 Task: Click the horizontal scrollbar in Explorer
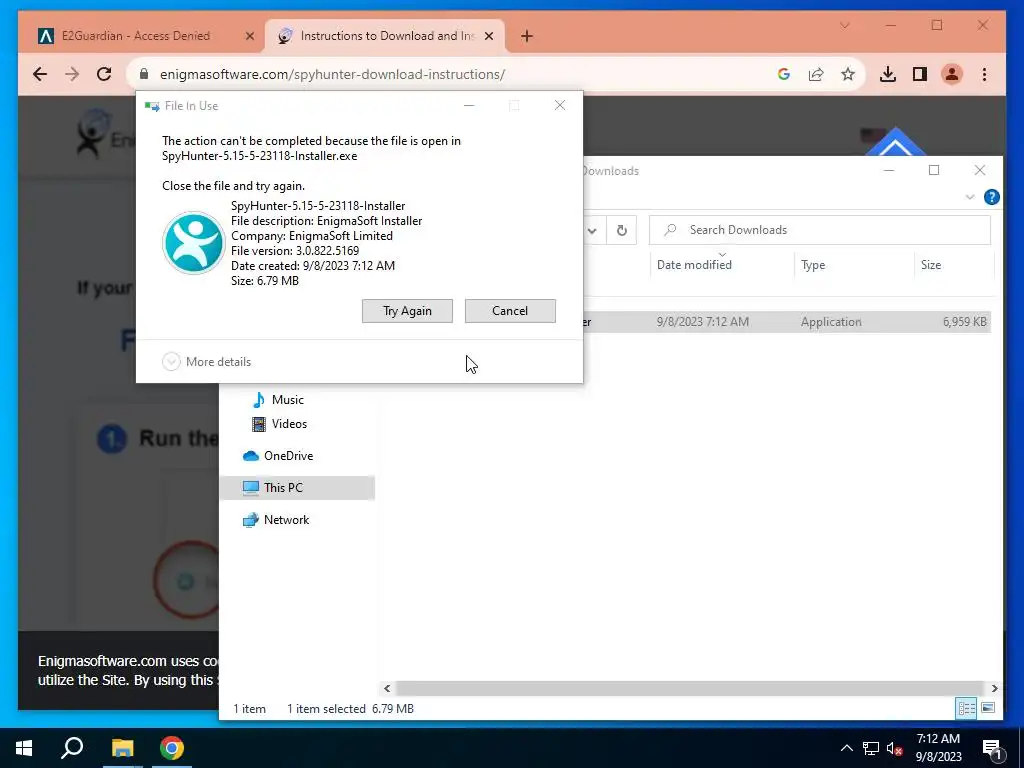(x=690, y=688)
